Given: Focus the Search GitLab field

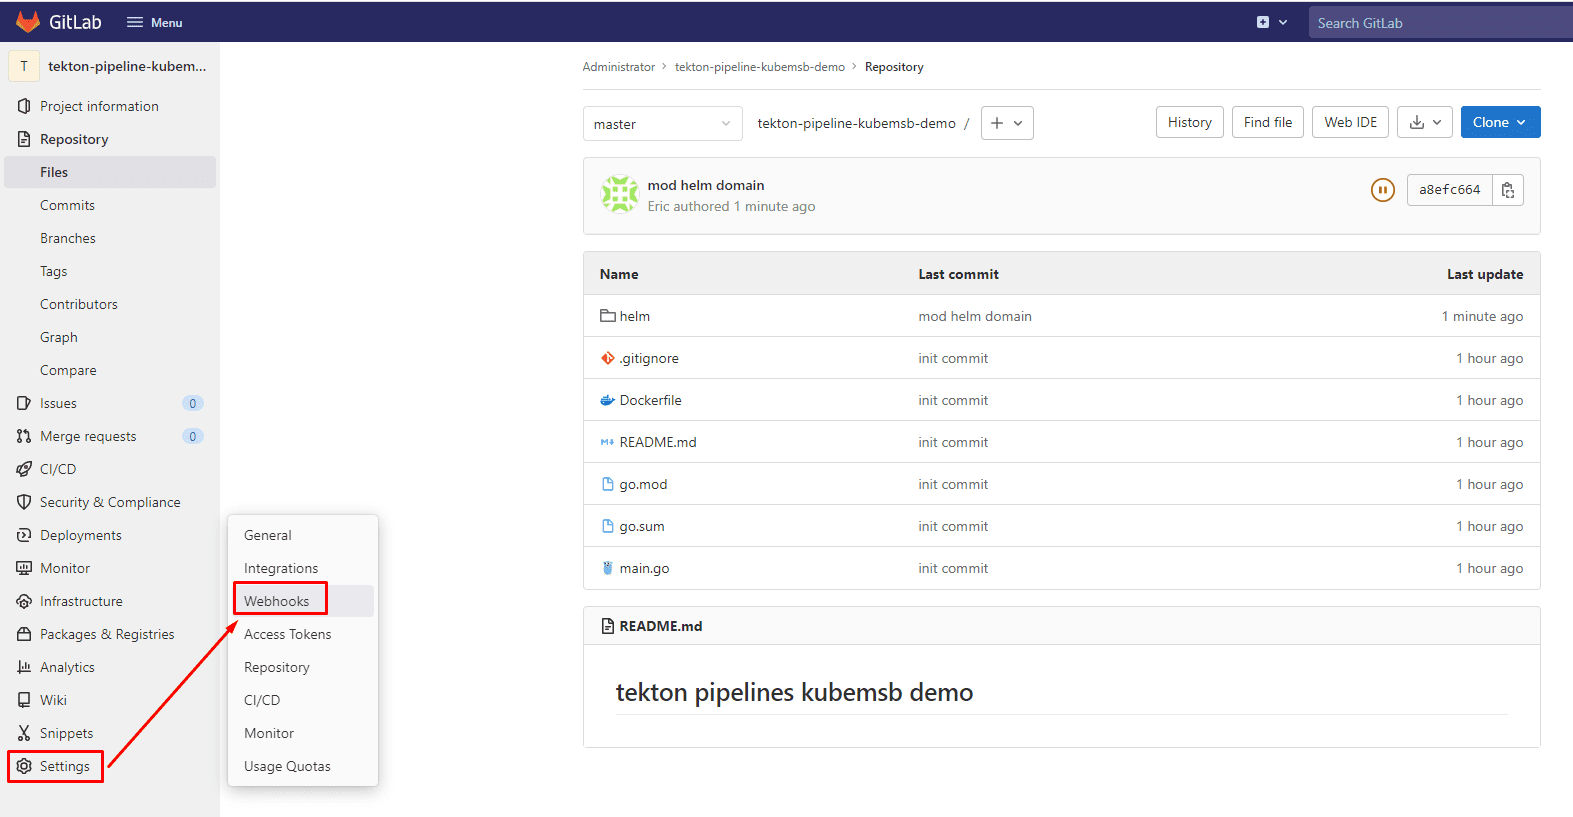Looking at the screenshot, I should 1441,23.
